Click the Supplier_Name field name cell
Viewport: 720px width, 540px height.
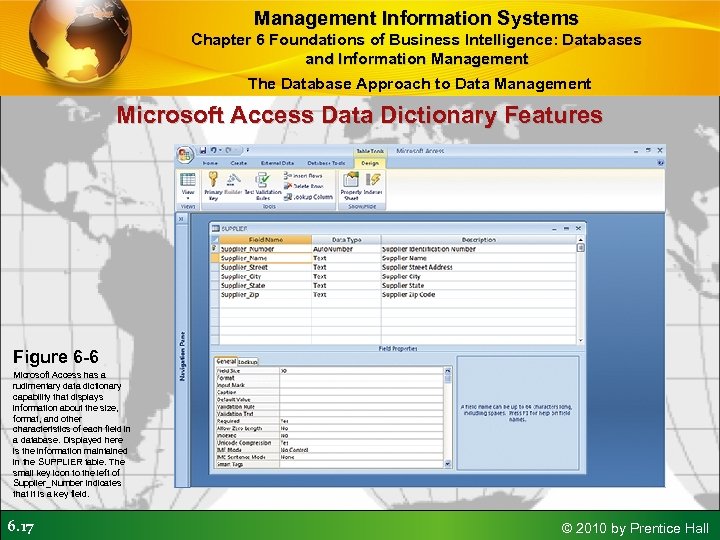[x=265, y=258]
